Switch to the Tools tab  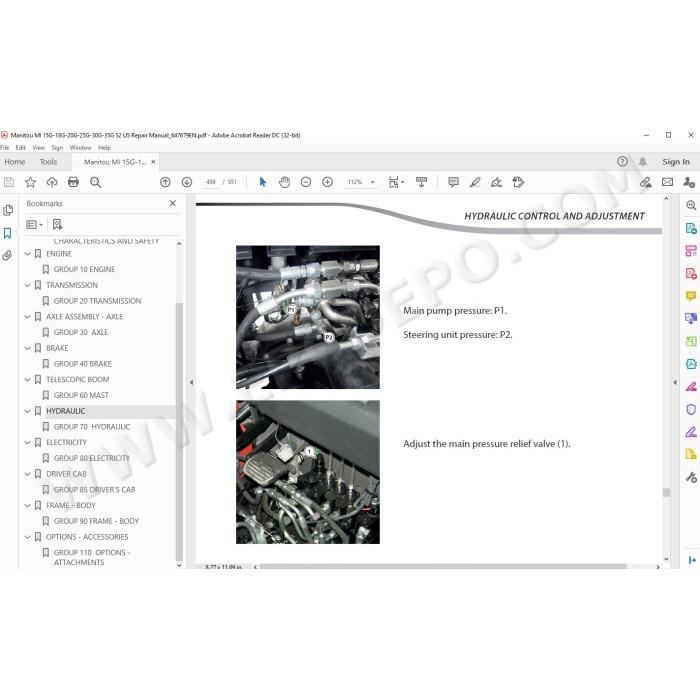[x=48, y=162]
